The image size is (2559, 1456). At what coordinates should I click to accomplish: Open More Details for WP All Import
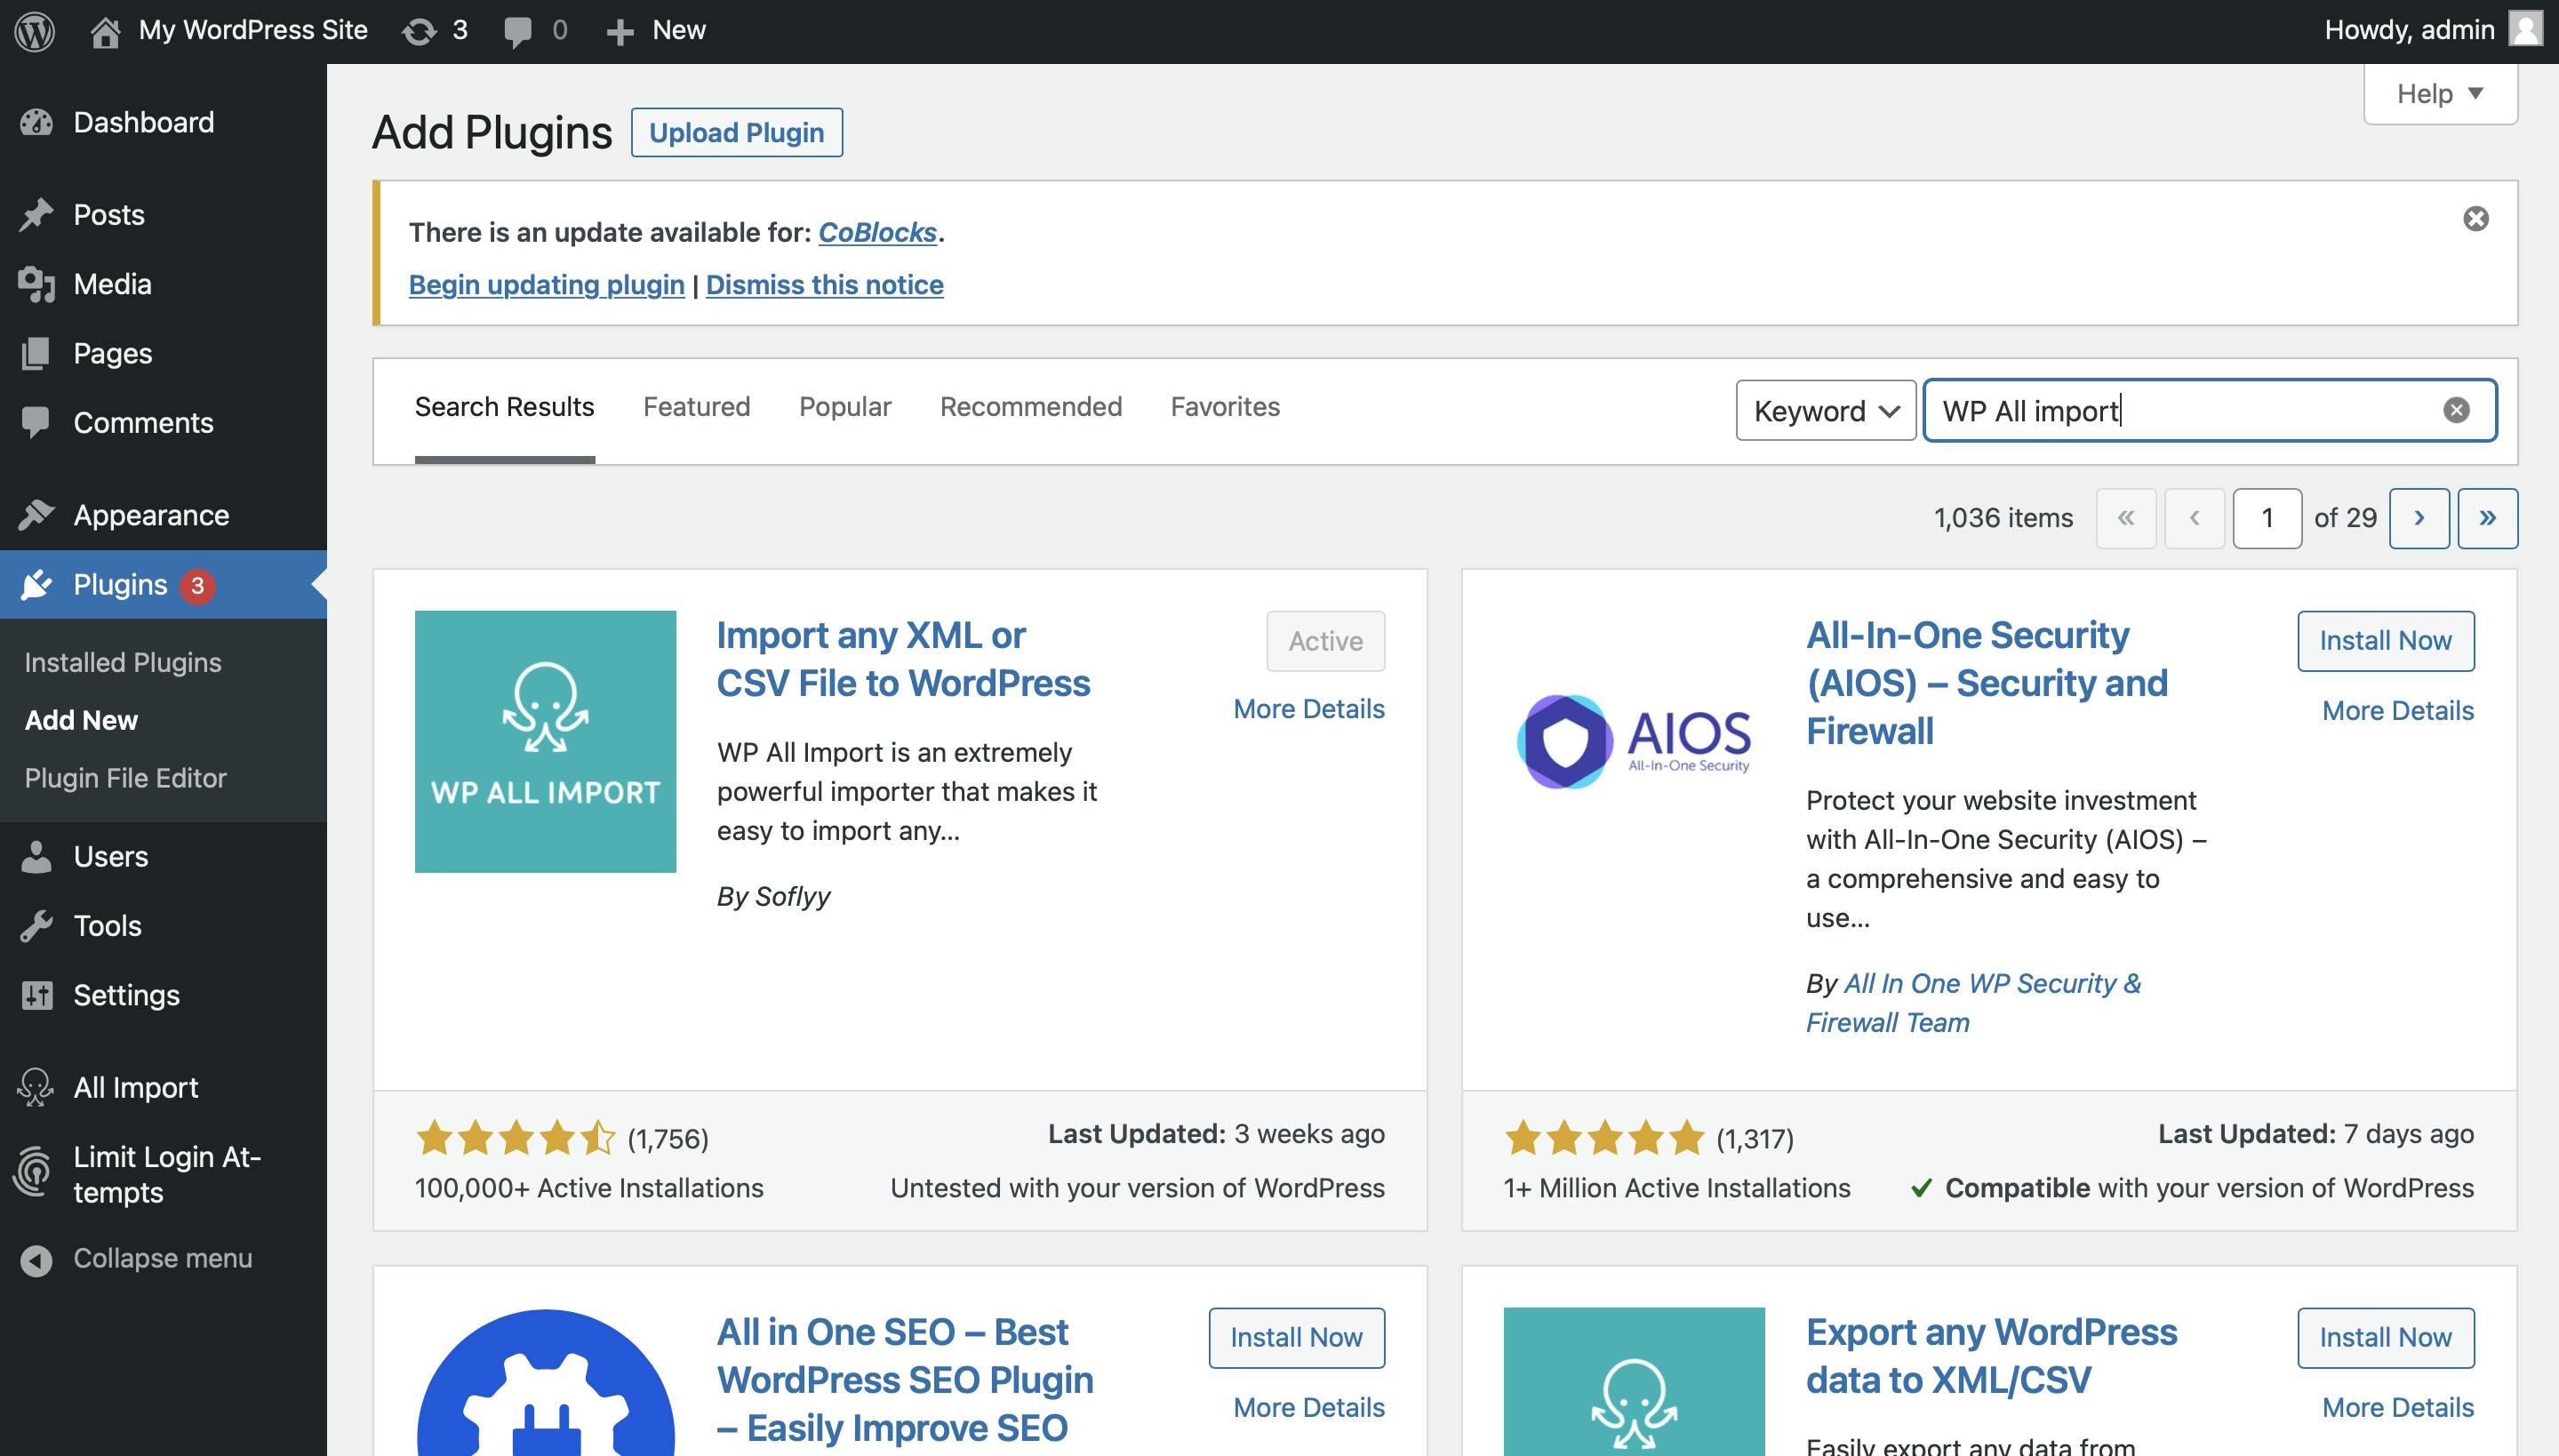pyautogui.click(x=1309, y=709)
